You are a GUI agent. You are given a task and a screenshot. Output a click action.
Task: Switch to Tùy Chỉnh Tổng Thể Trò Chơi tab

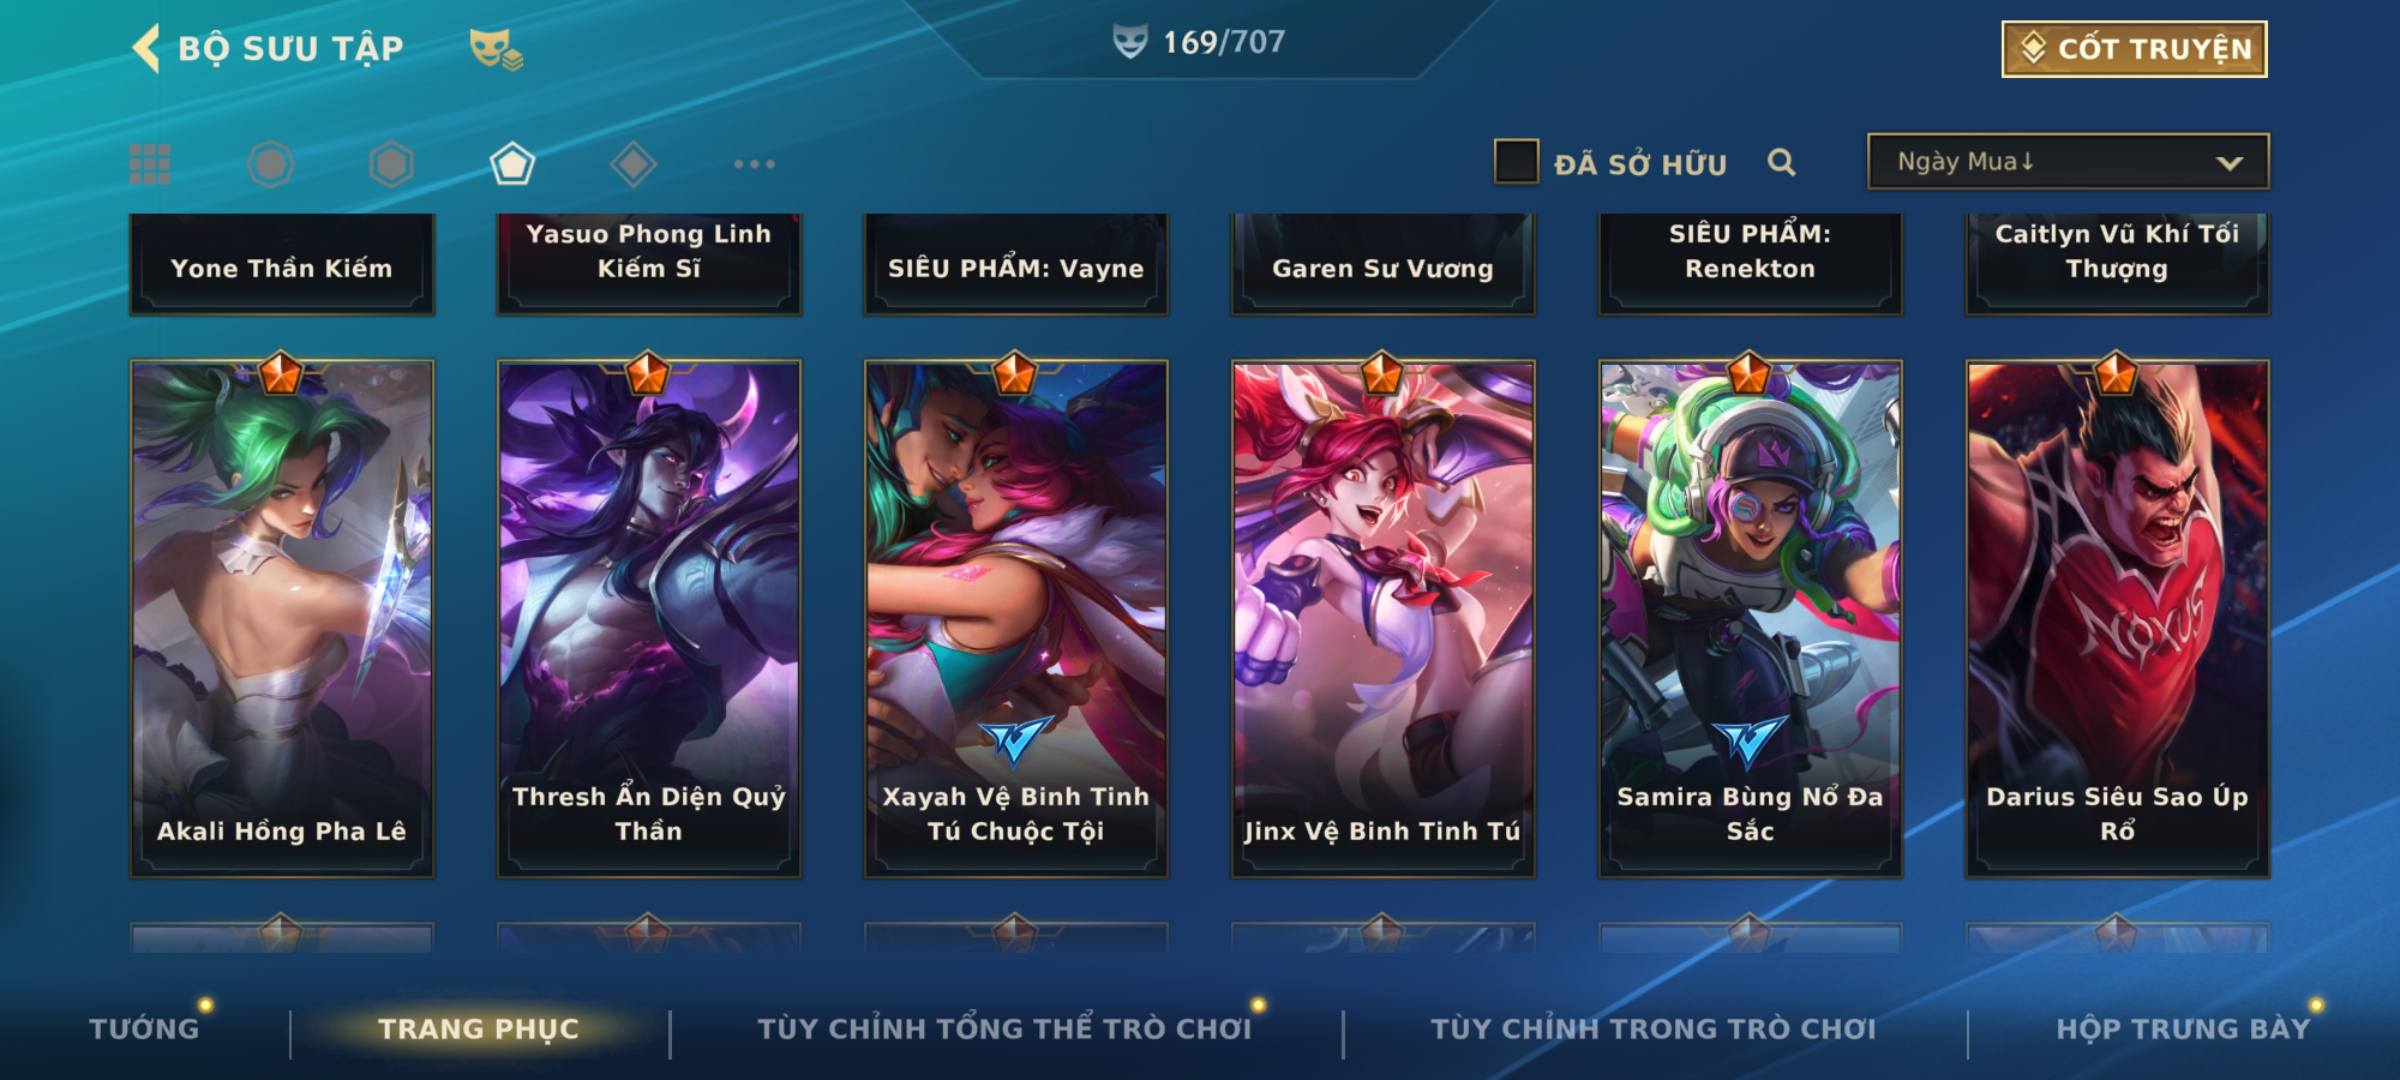click(x=1004, y=1028)
